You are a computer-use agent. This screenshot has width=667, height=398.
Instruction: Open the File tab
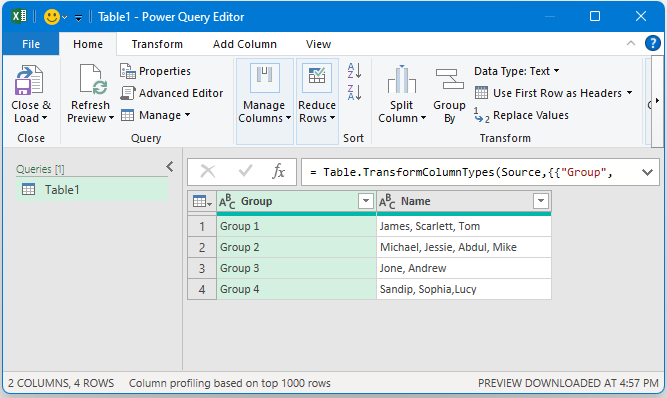point(31,44)
